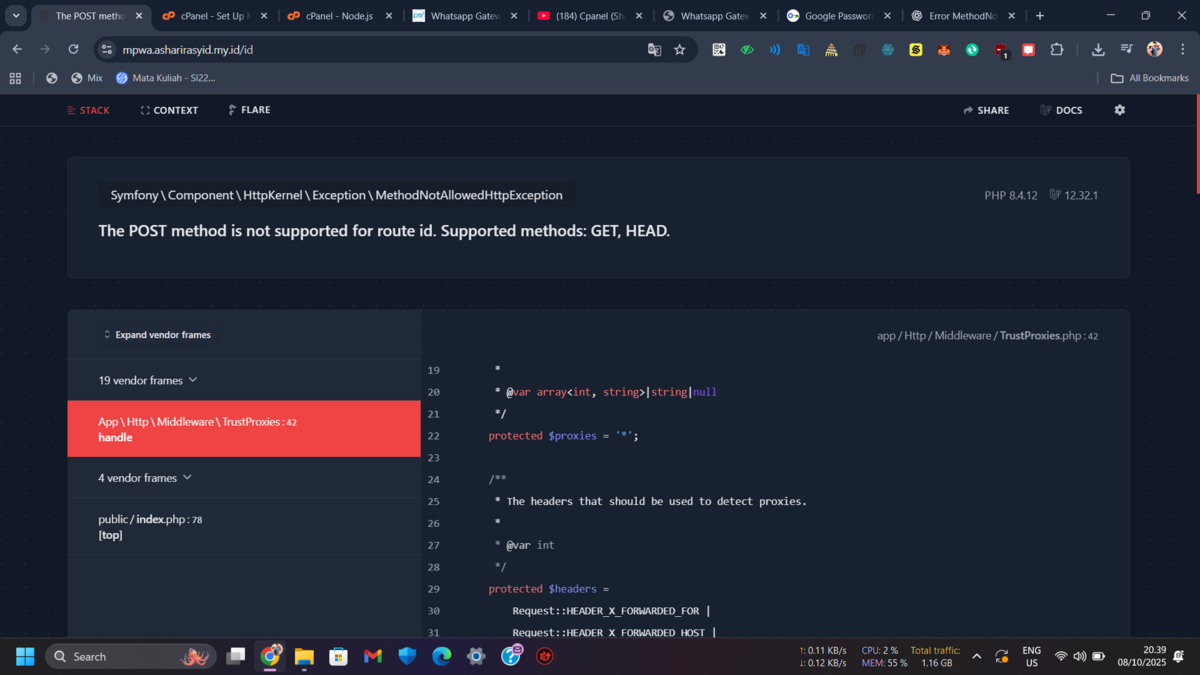Select the STACK tab
The image size is (1200, 675).
pyautogui.click(x=89, y=110)
